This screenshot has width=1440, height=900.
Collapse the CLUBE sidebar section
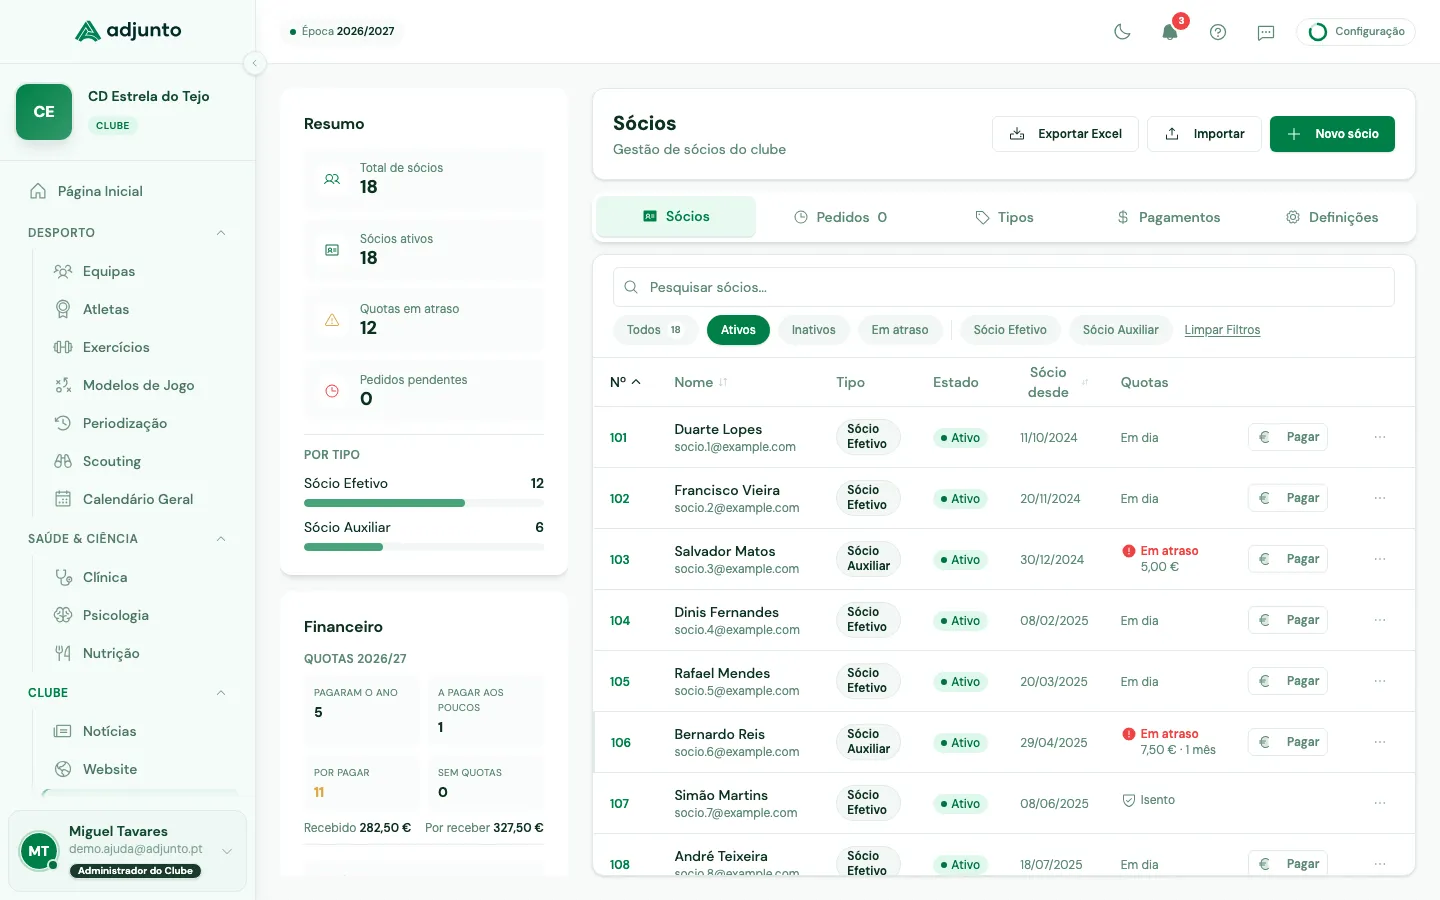[x=221, y=693]
